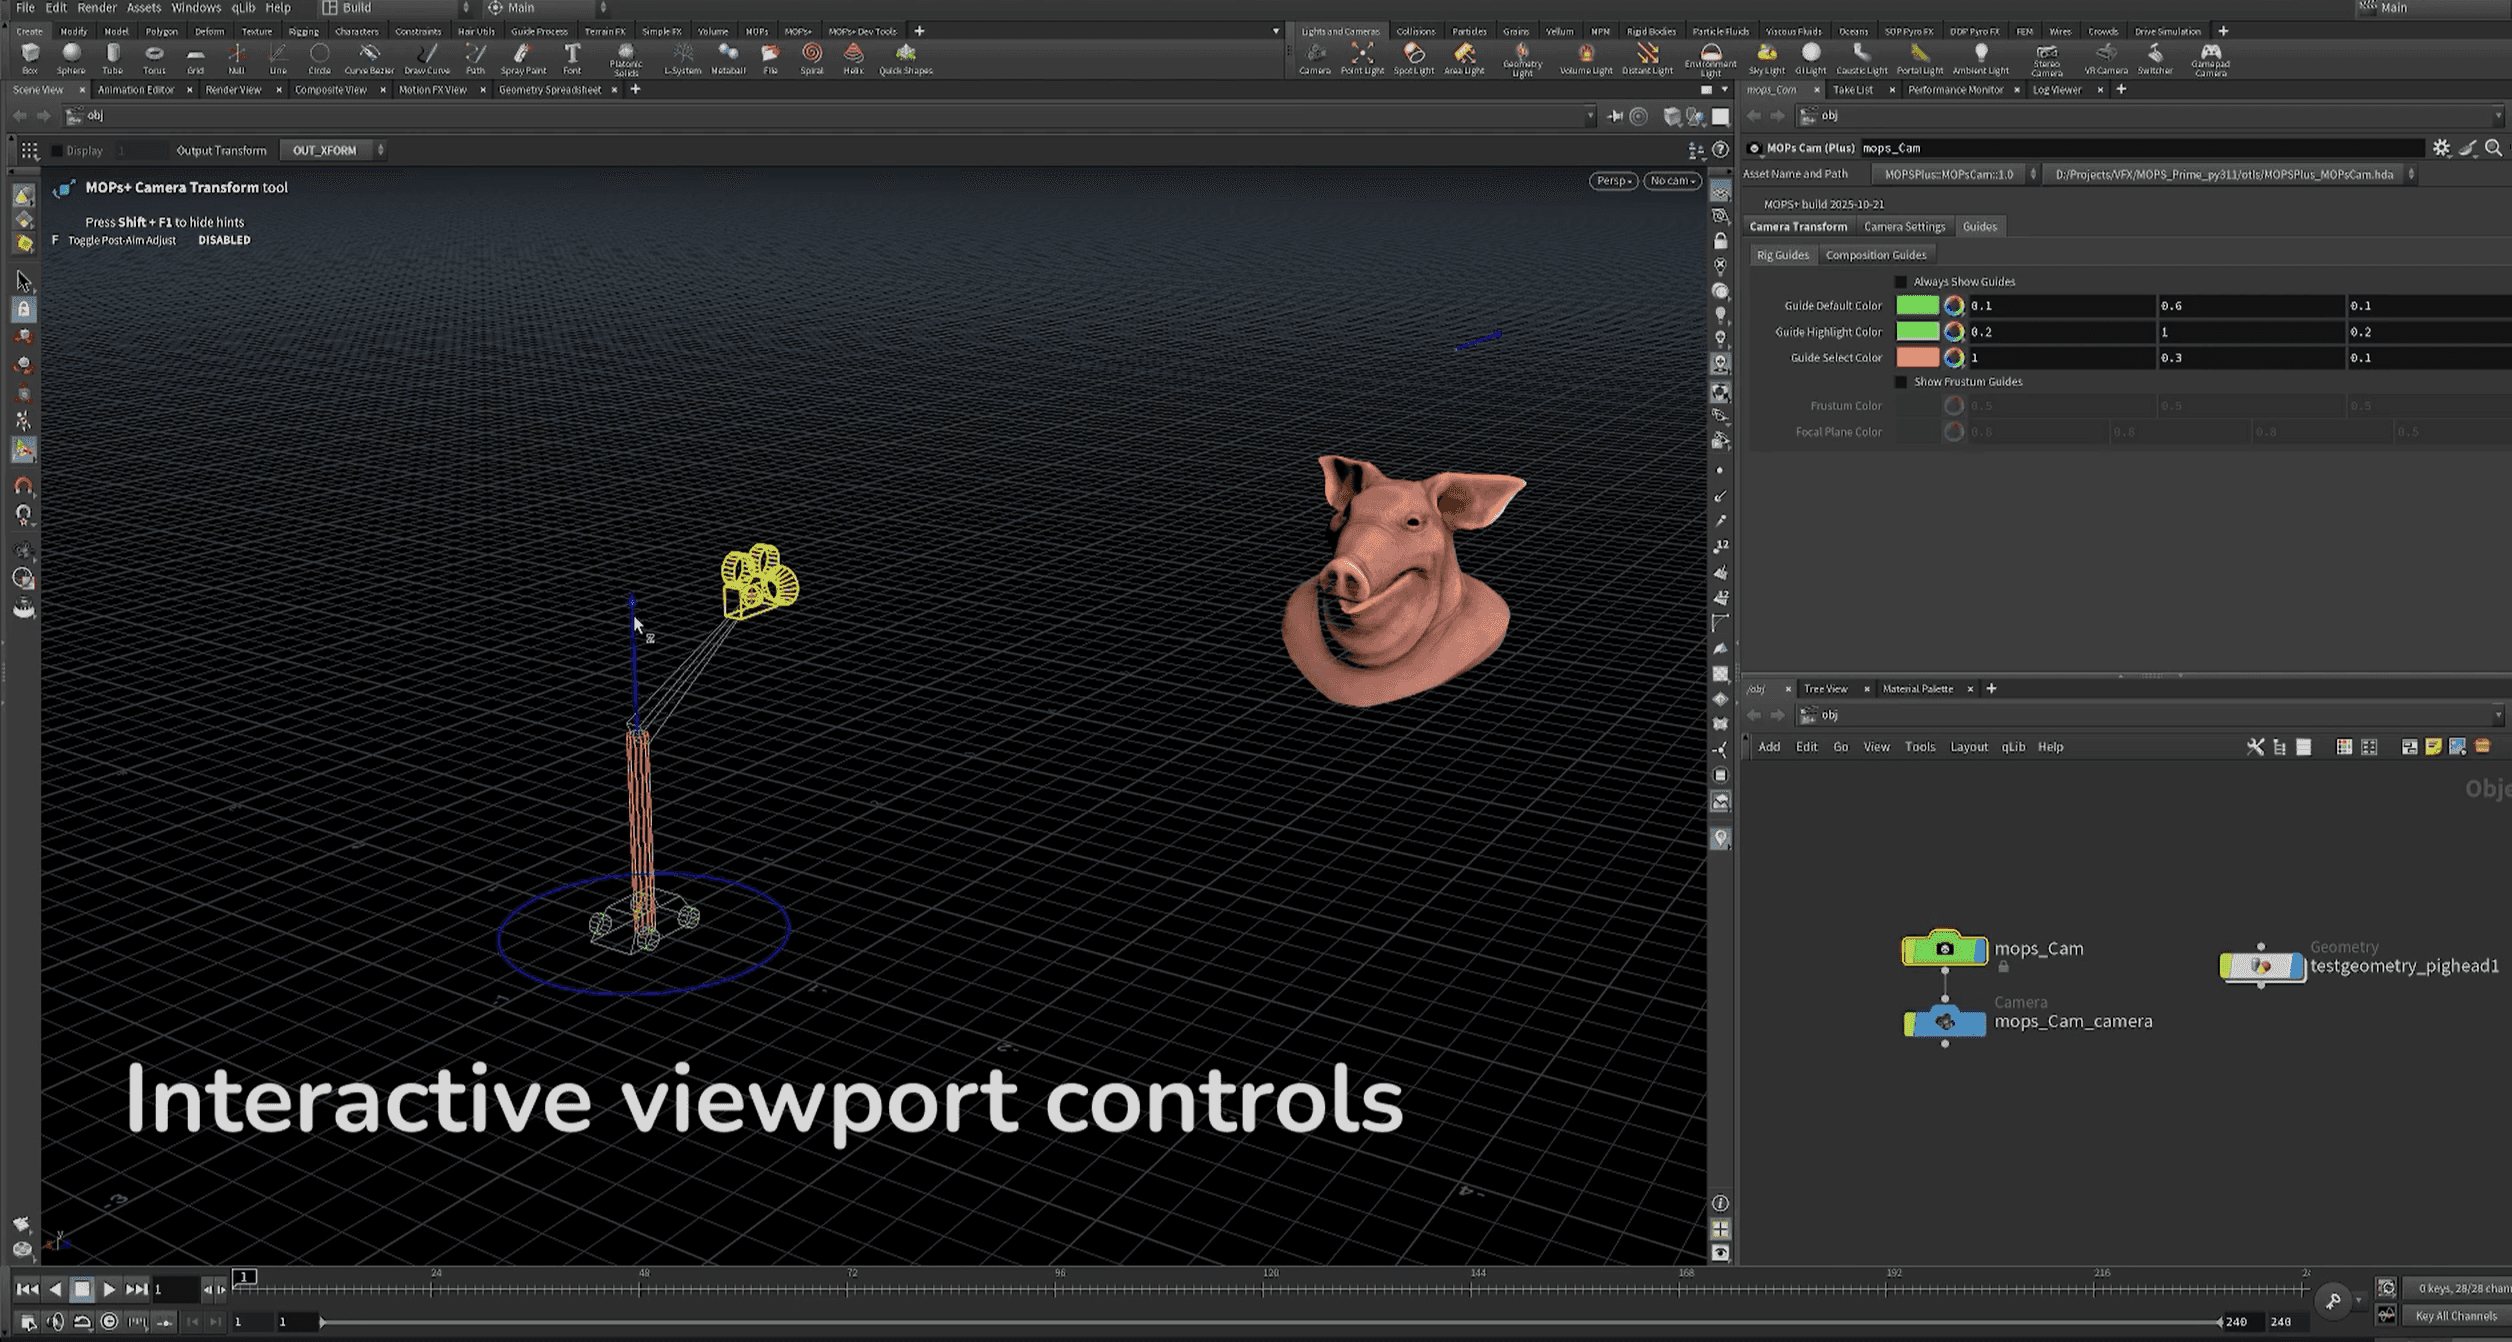Click the Guide Select Color swatch
Viewport: 2512px width, 1342px height.
1917,358
